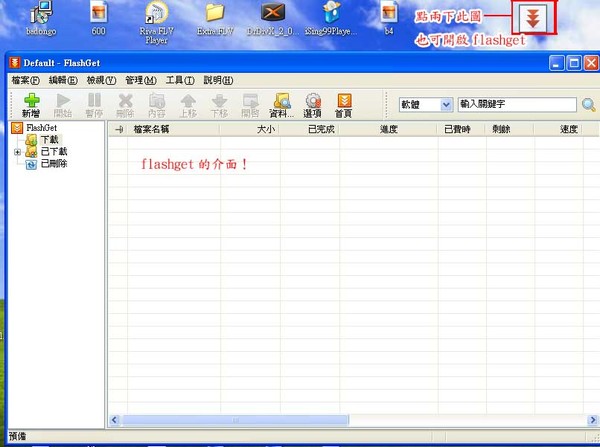Expand the 已下載 tree node
The image size is (600, 447).
pyautogui.click(x=17, y=152)
